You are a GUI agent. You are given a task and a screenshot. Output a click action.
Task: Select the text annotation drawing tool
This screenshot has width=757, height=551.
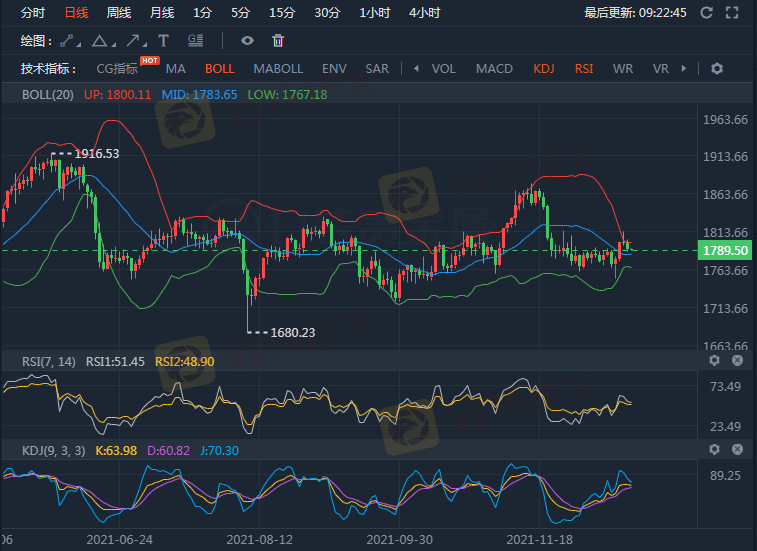click(165, 40)
